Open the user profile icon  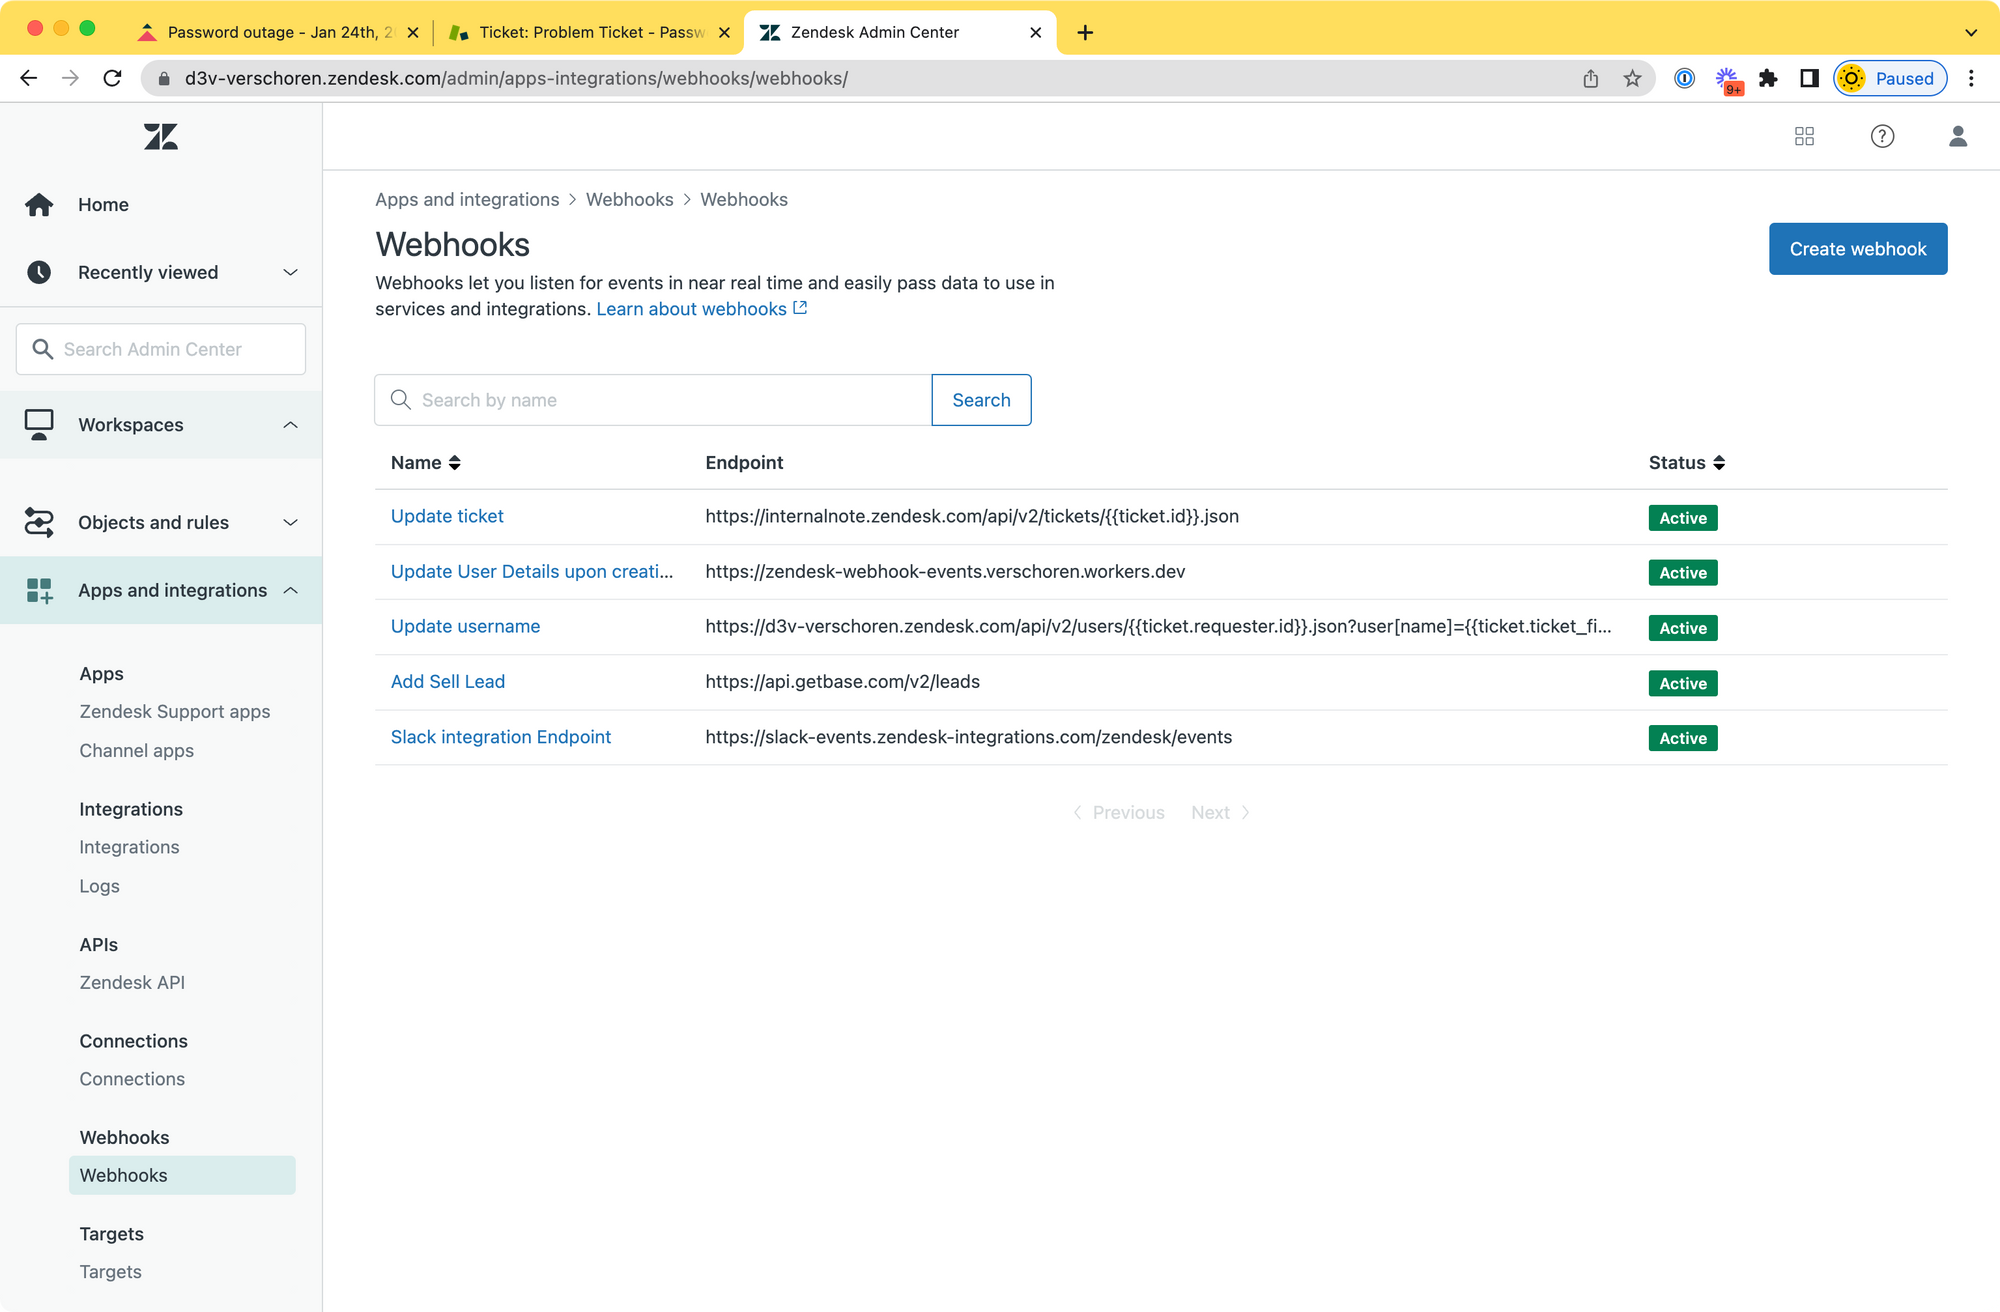pyautogui.click(x=1957, y=136)
